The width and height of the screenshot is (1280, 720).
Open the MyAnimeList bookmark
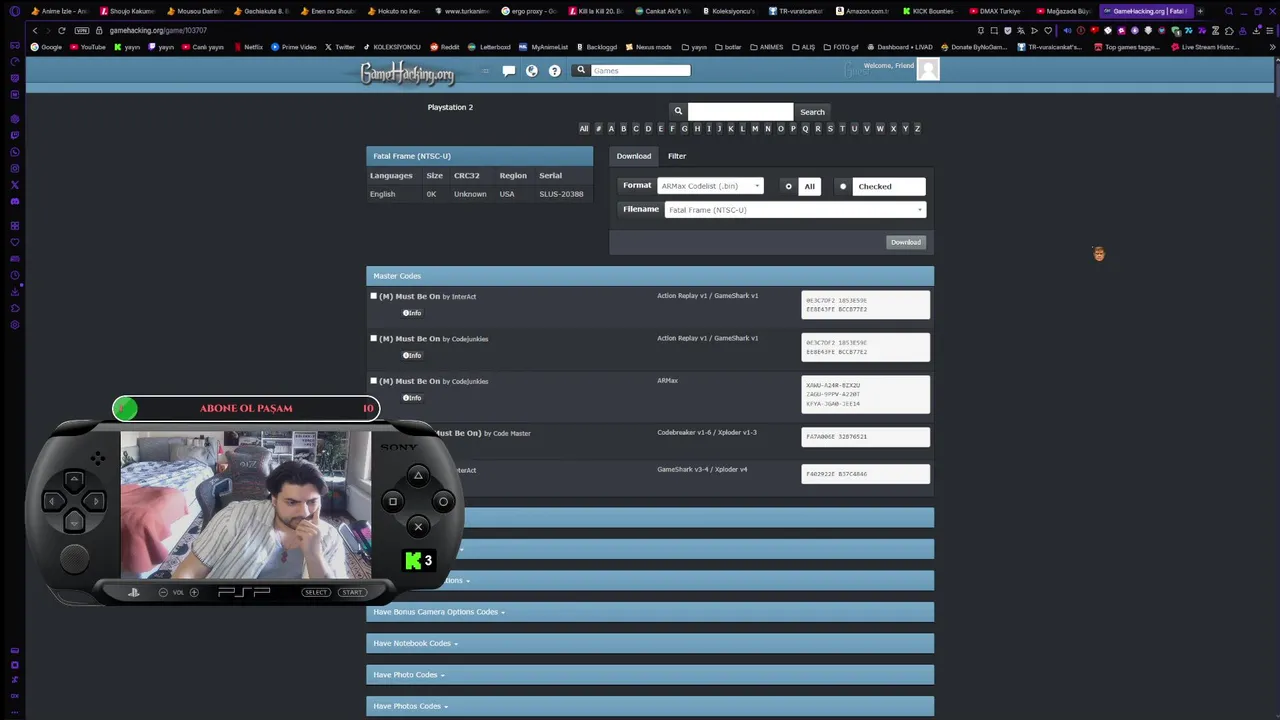tap(544, 47)
